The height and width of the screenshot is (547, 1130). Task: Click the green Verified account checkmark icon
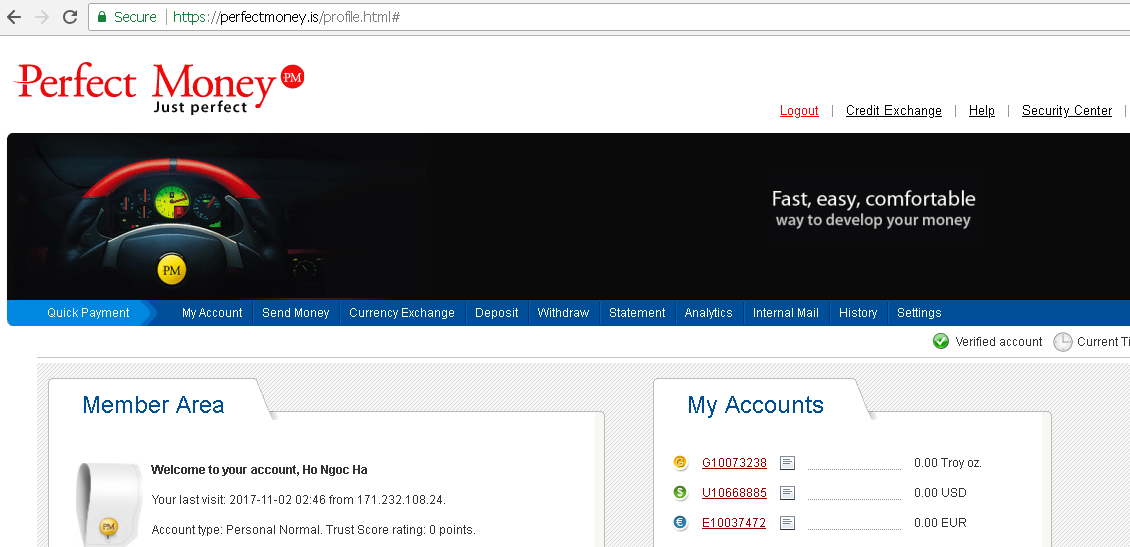[x=940, y=342]
